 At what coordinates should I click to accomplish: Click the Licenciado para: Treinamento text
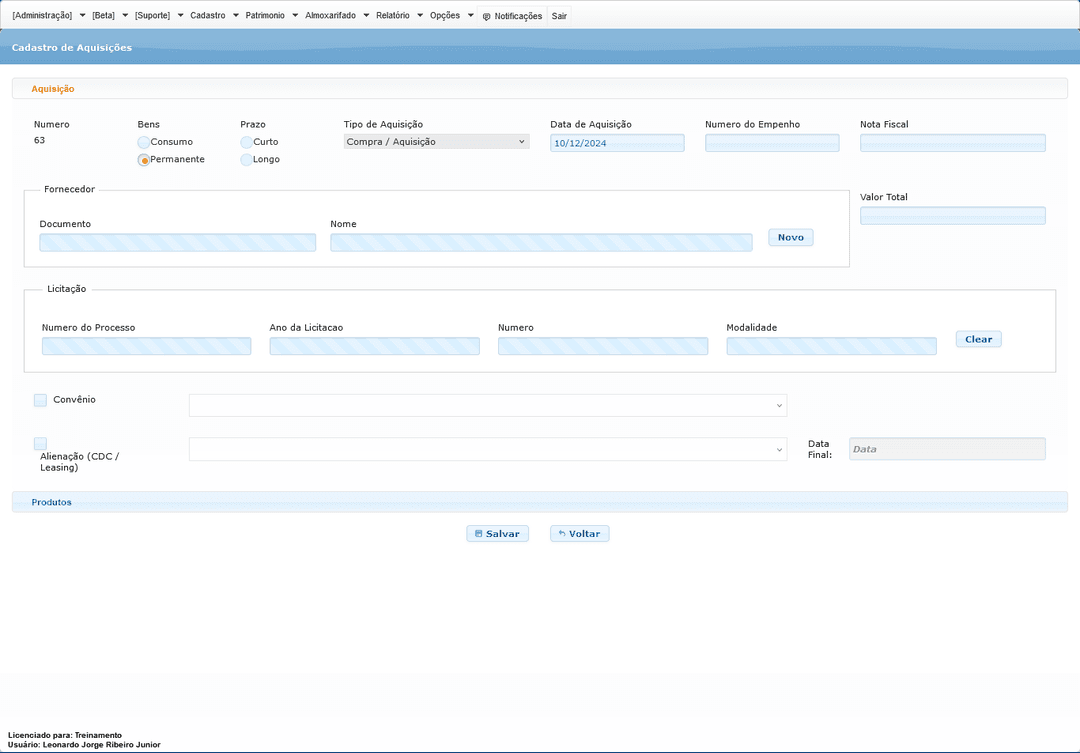(x=65, y=735)
